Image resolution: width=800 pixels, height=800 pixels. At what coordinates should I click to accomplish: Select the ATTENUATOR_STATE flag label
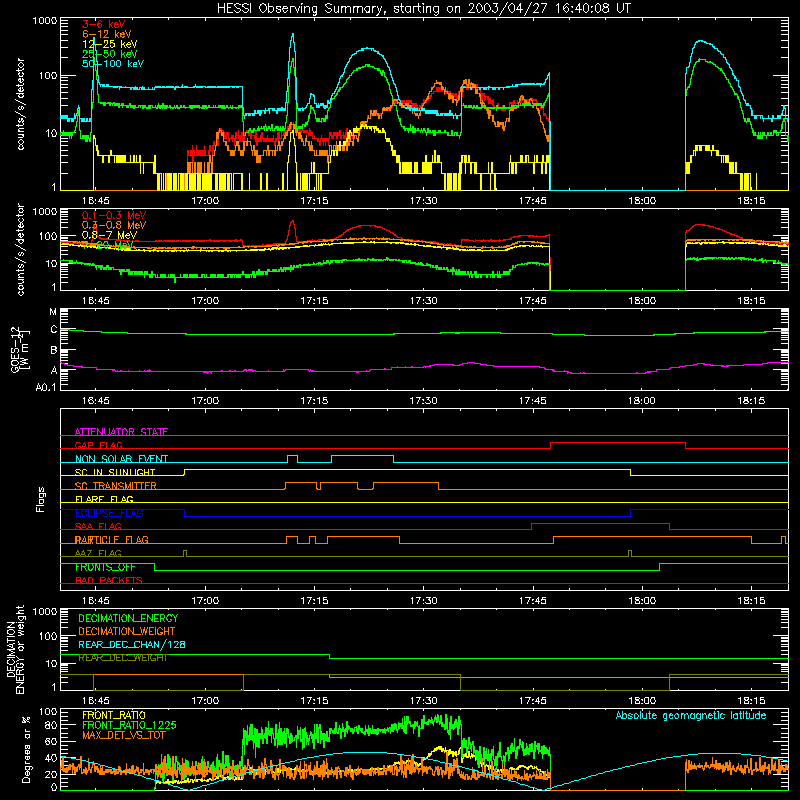pos(121,432)
